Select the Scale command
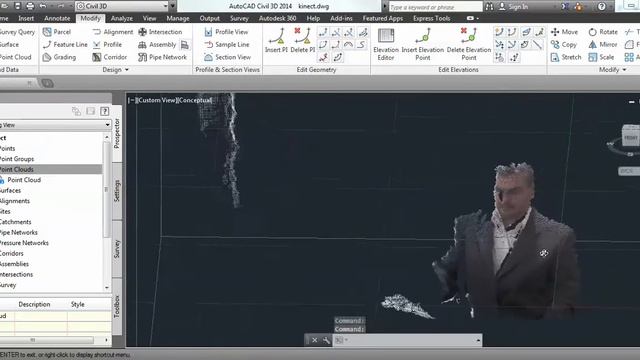640x360 pixels. tap(601, 57)
